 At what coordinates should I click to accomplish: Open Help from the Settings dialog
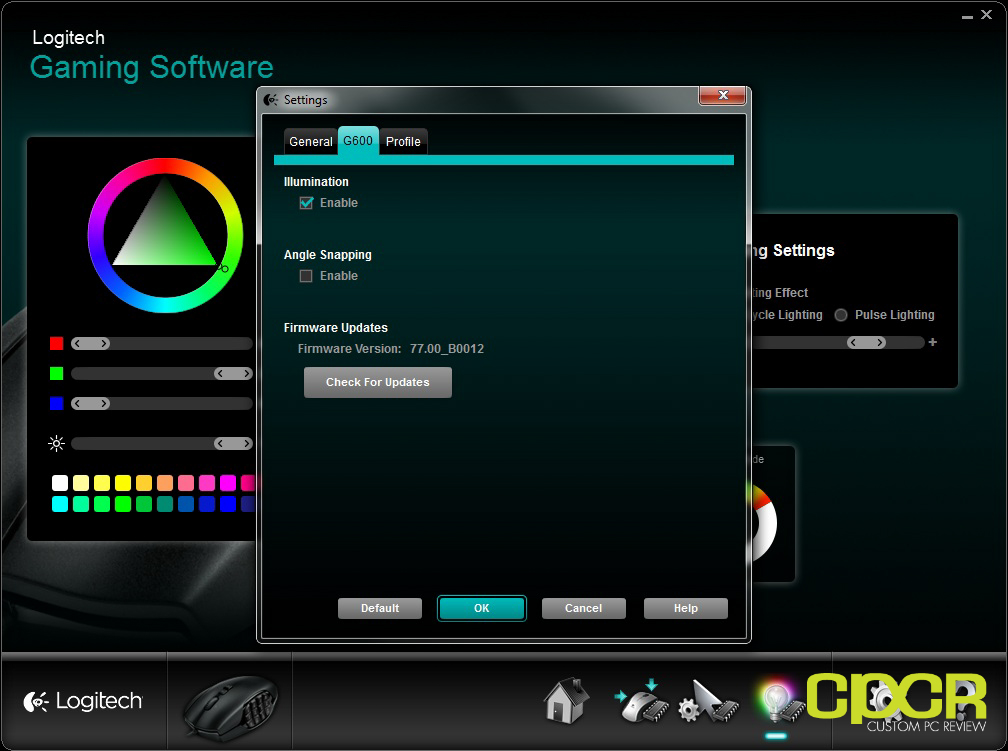coord(686,608)
